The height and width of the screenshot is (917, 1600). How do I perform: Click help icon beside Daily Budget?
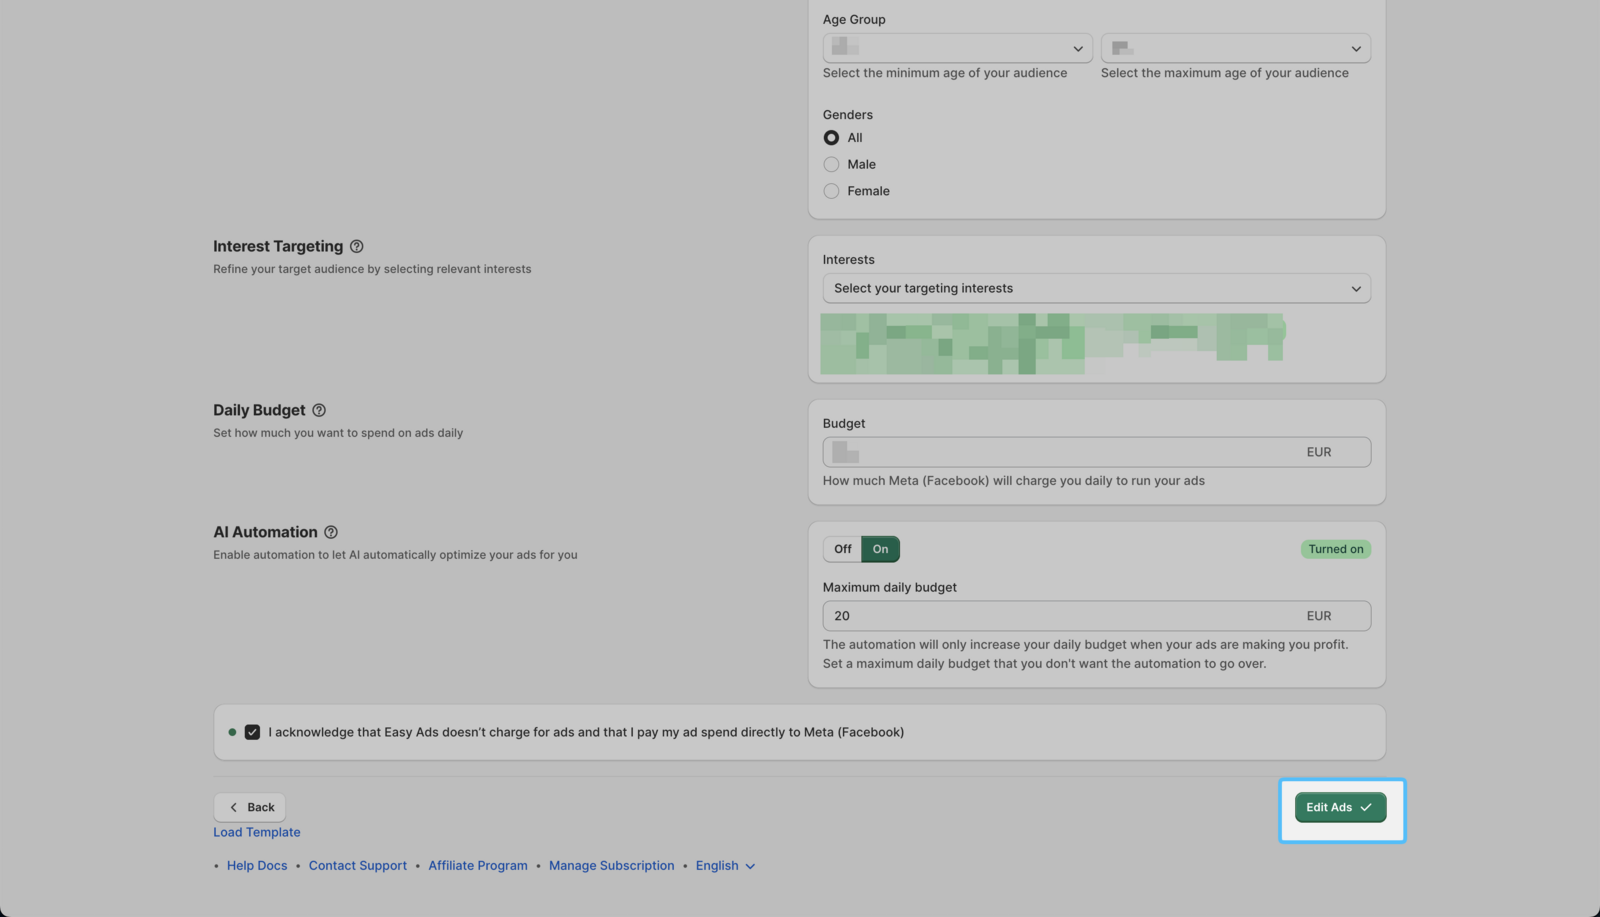(319, 411)
